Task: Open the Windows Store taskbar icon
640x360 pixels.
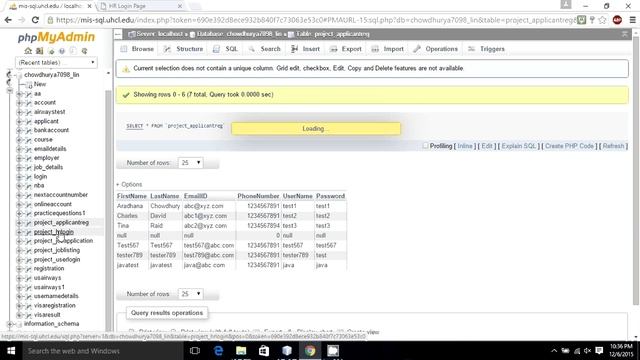Action: coord(264,351)
